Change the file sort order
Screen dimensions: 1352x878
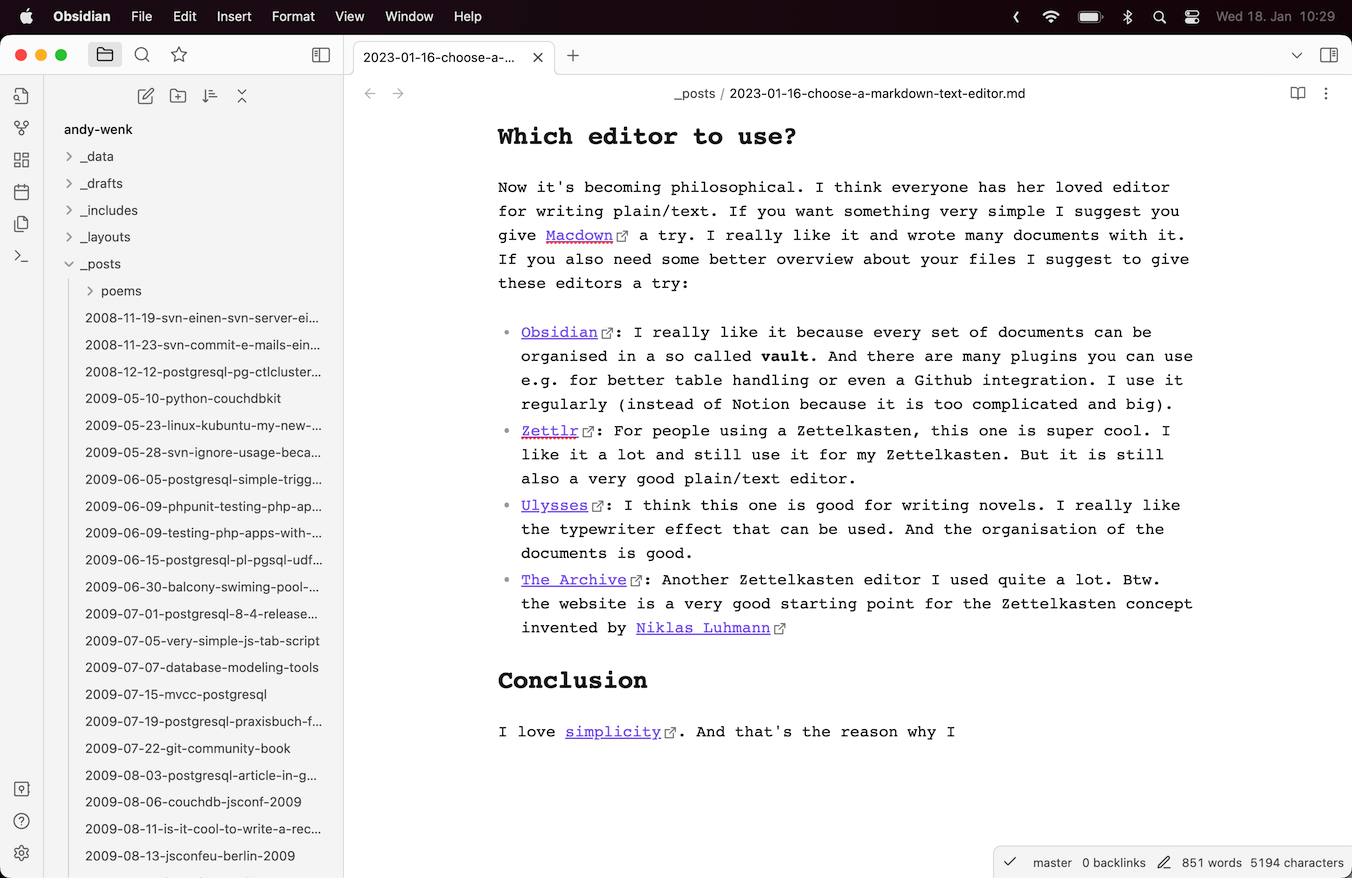(x=210, y=96)
